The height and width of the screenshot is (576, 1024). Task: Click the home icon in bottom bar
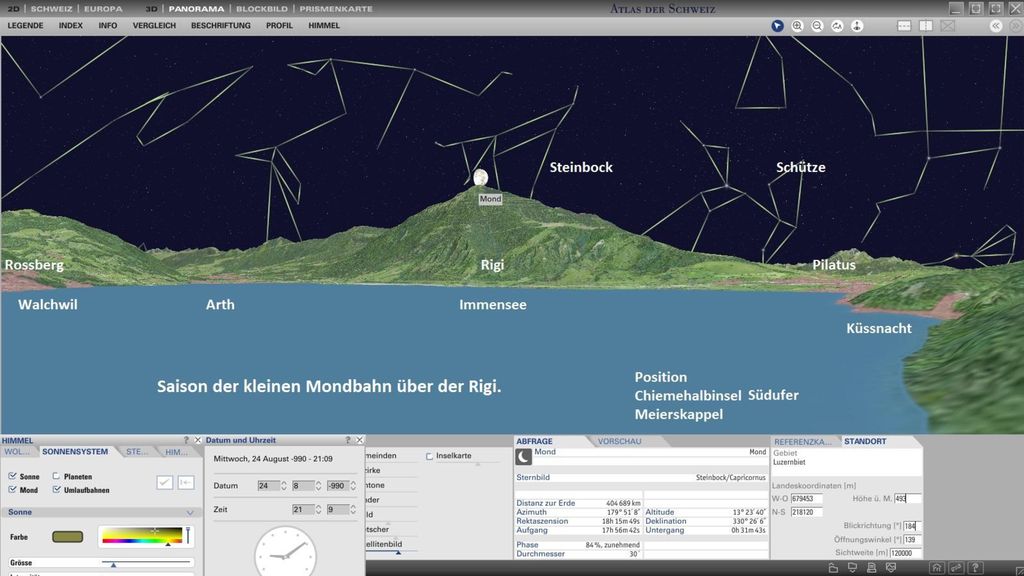tap(937, 568)
